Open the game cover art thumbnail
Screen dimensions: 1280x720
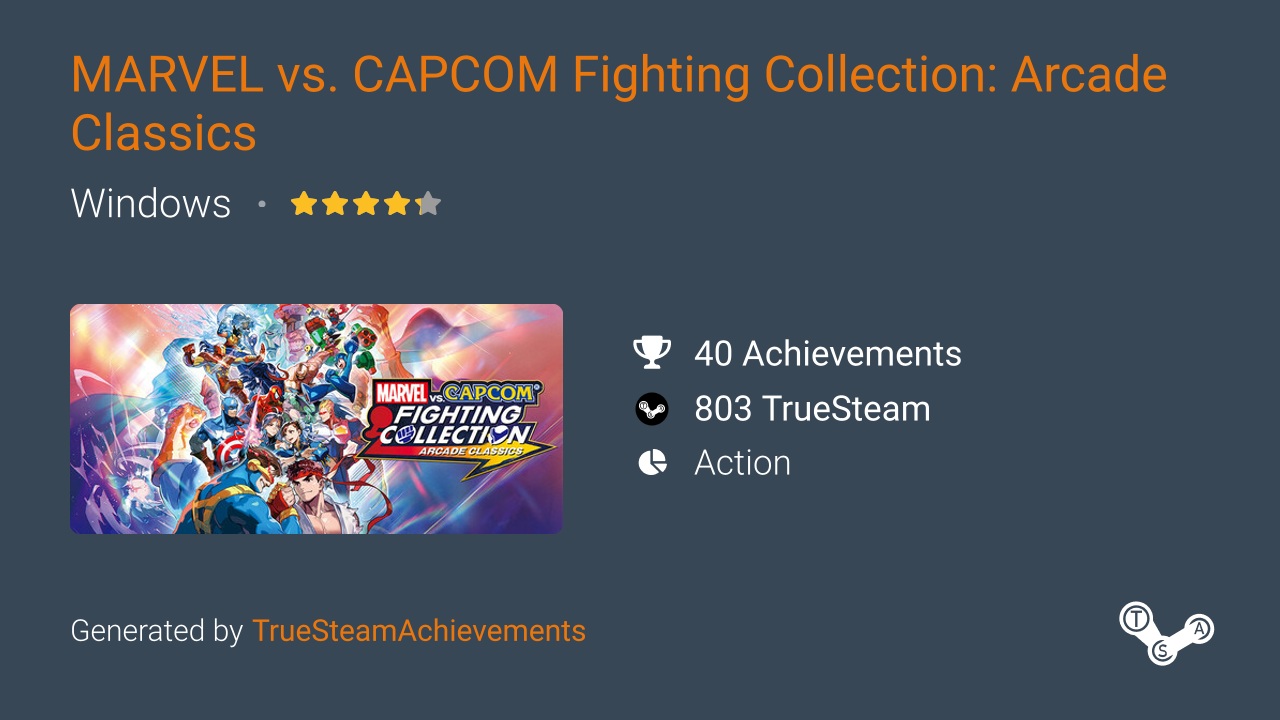[316, 419]
